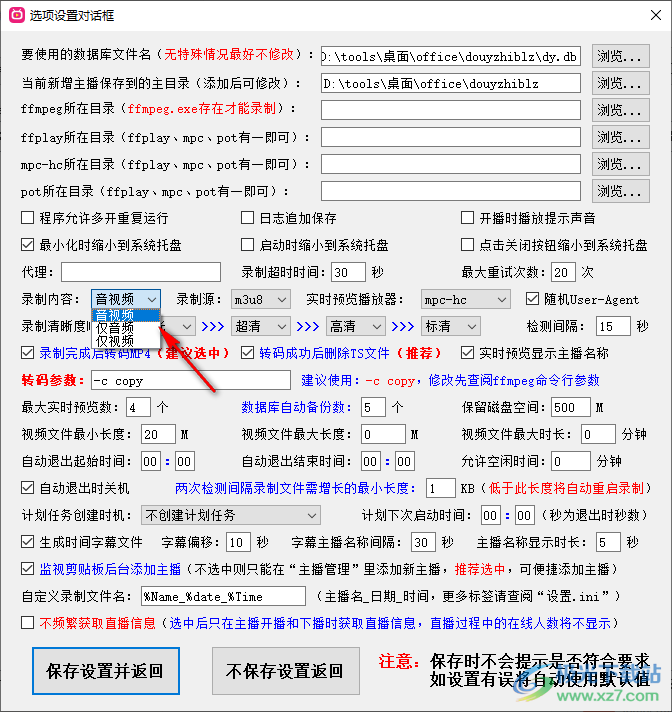Select 仅音频 in the dropdown list
672x712 pixels.
pos(126,327)
